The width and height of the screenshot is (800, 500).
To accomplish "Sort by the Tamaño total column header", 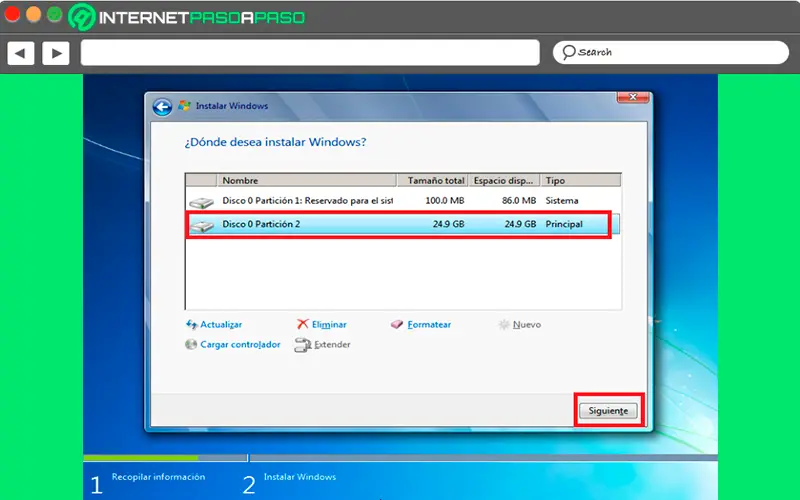I will pos(433,180).
